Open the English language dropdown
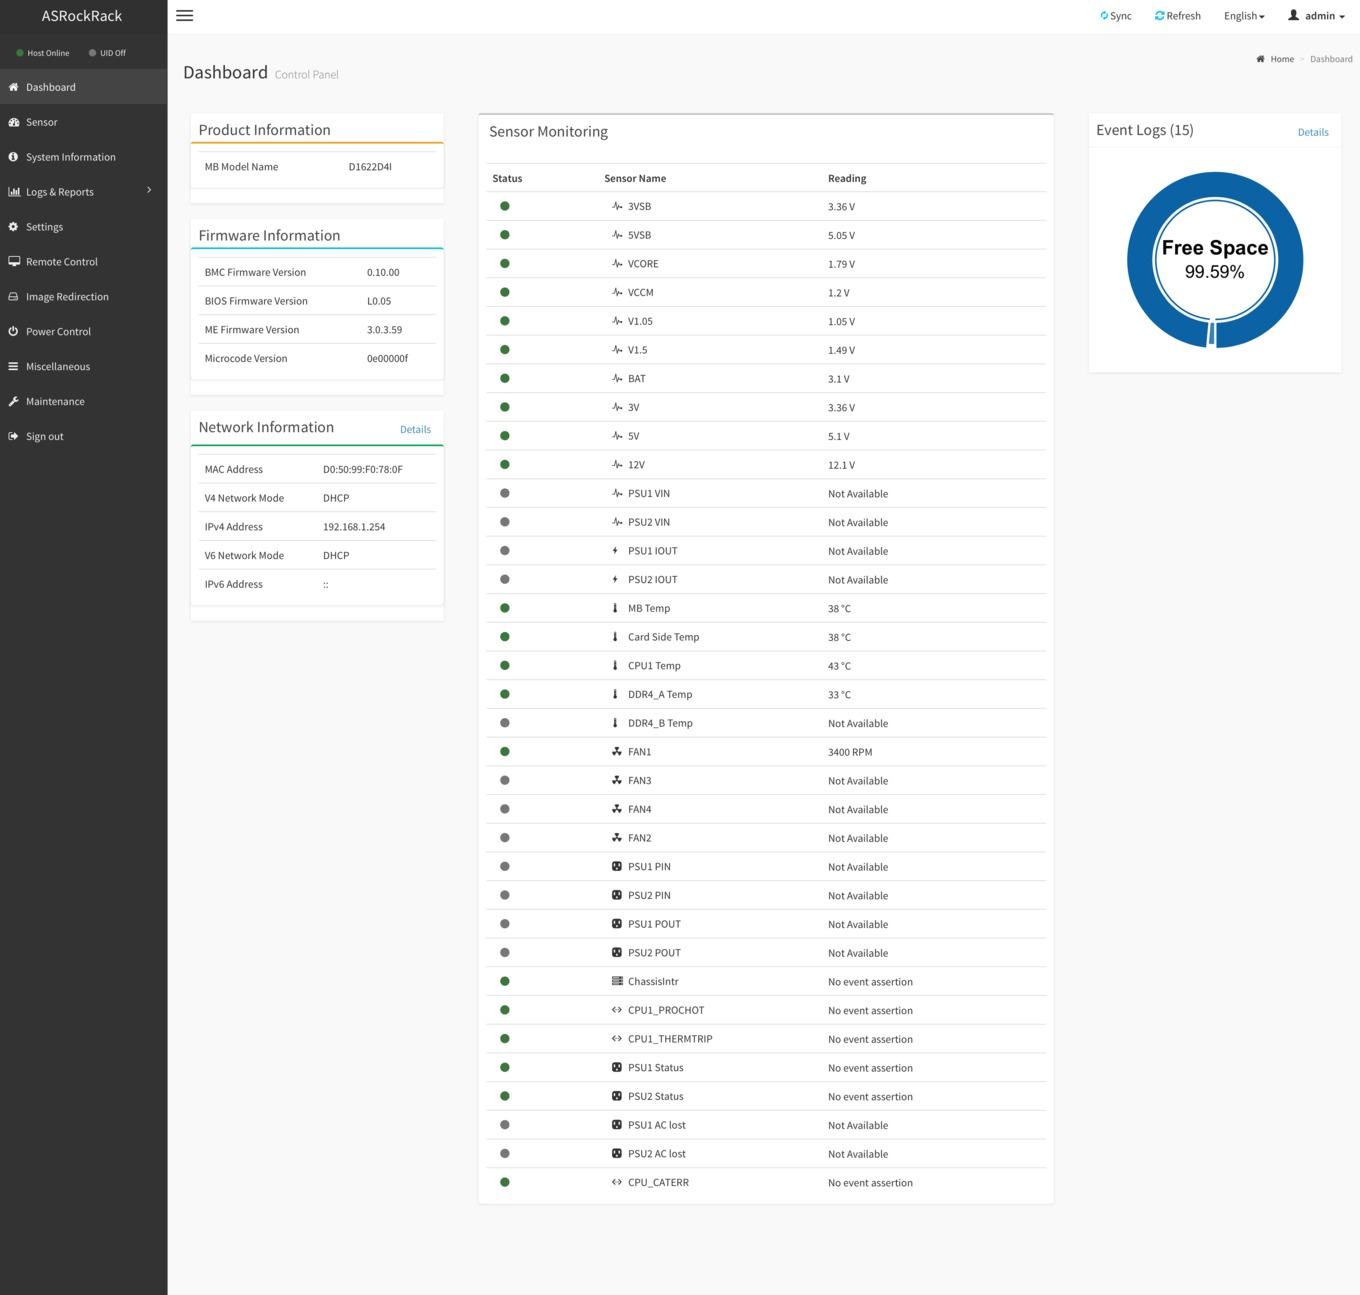This screenshot has height=1295, width=1360. point(1244,16)
